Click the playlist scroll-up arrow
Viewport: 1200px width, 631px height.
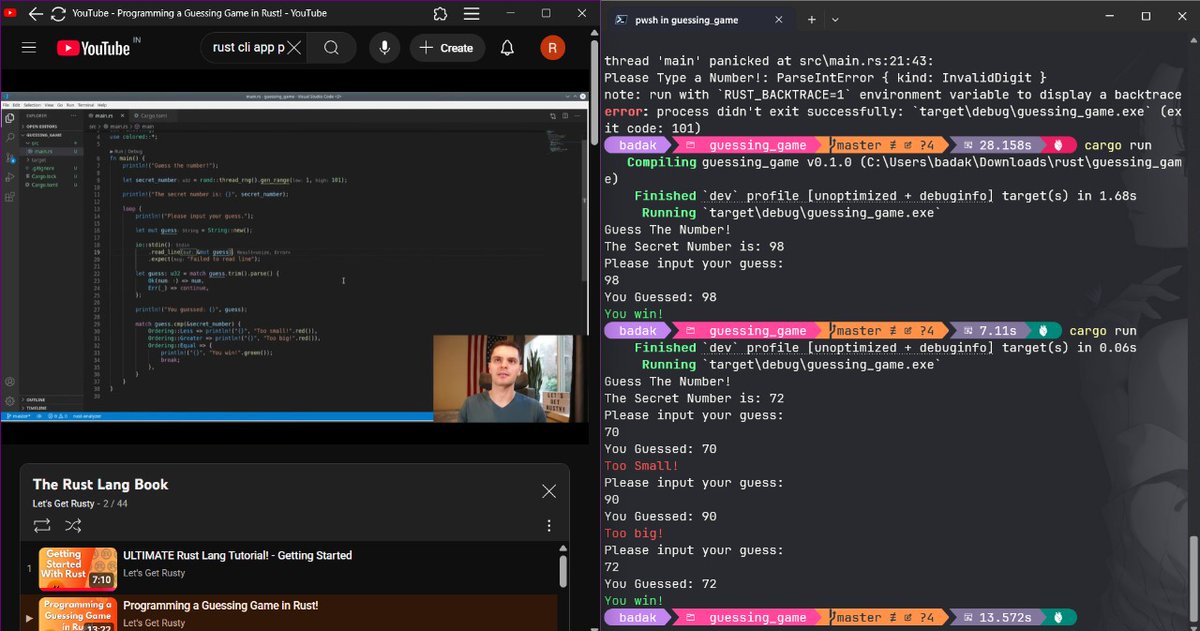(563, 548)
